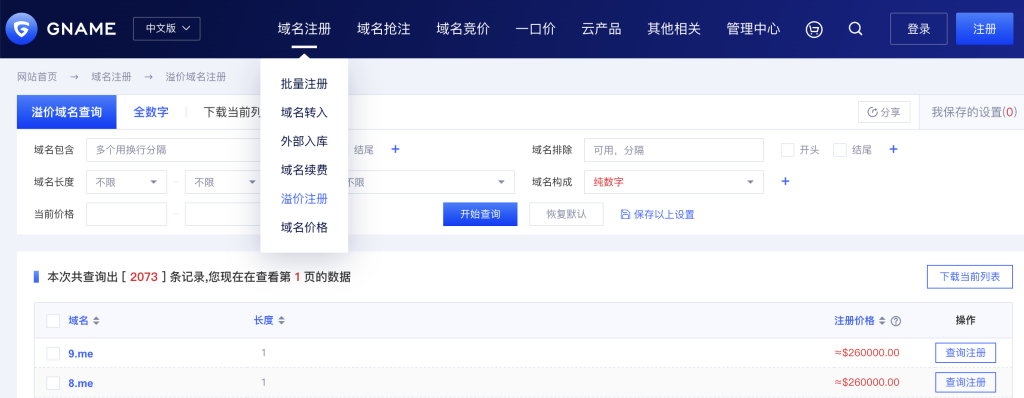Open 一口价 in the top navigation
The width and height of the screenshot is (1024, 398).
[x=536, y=29]
